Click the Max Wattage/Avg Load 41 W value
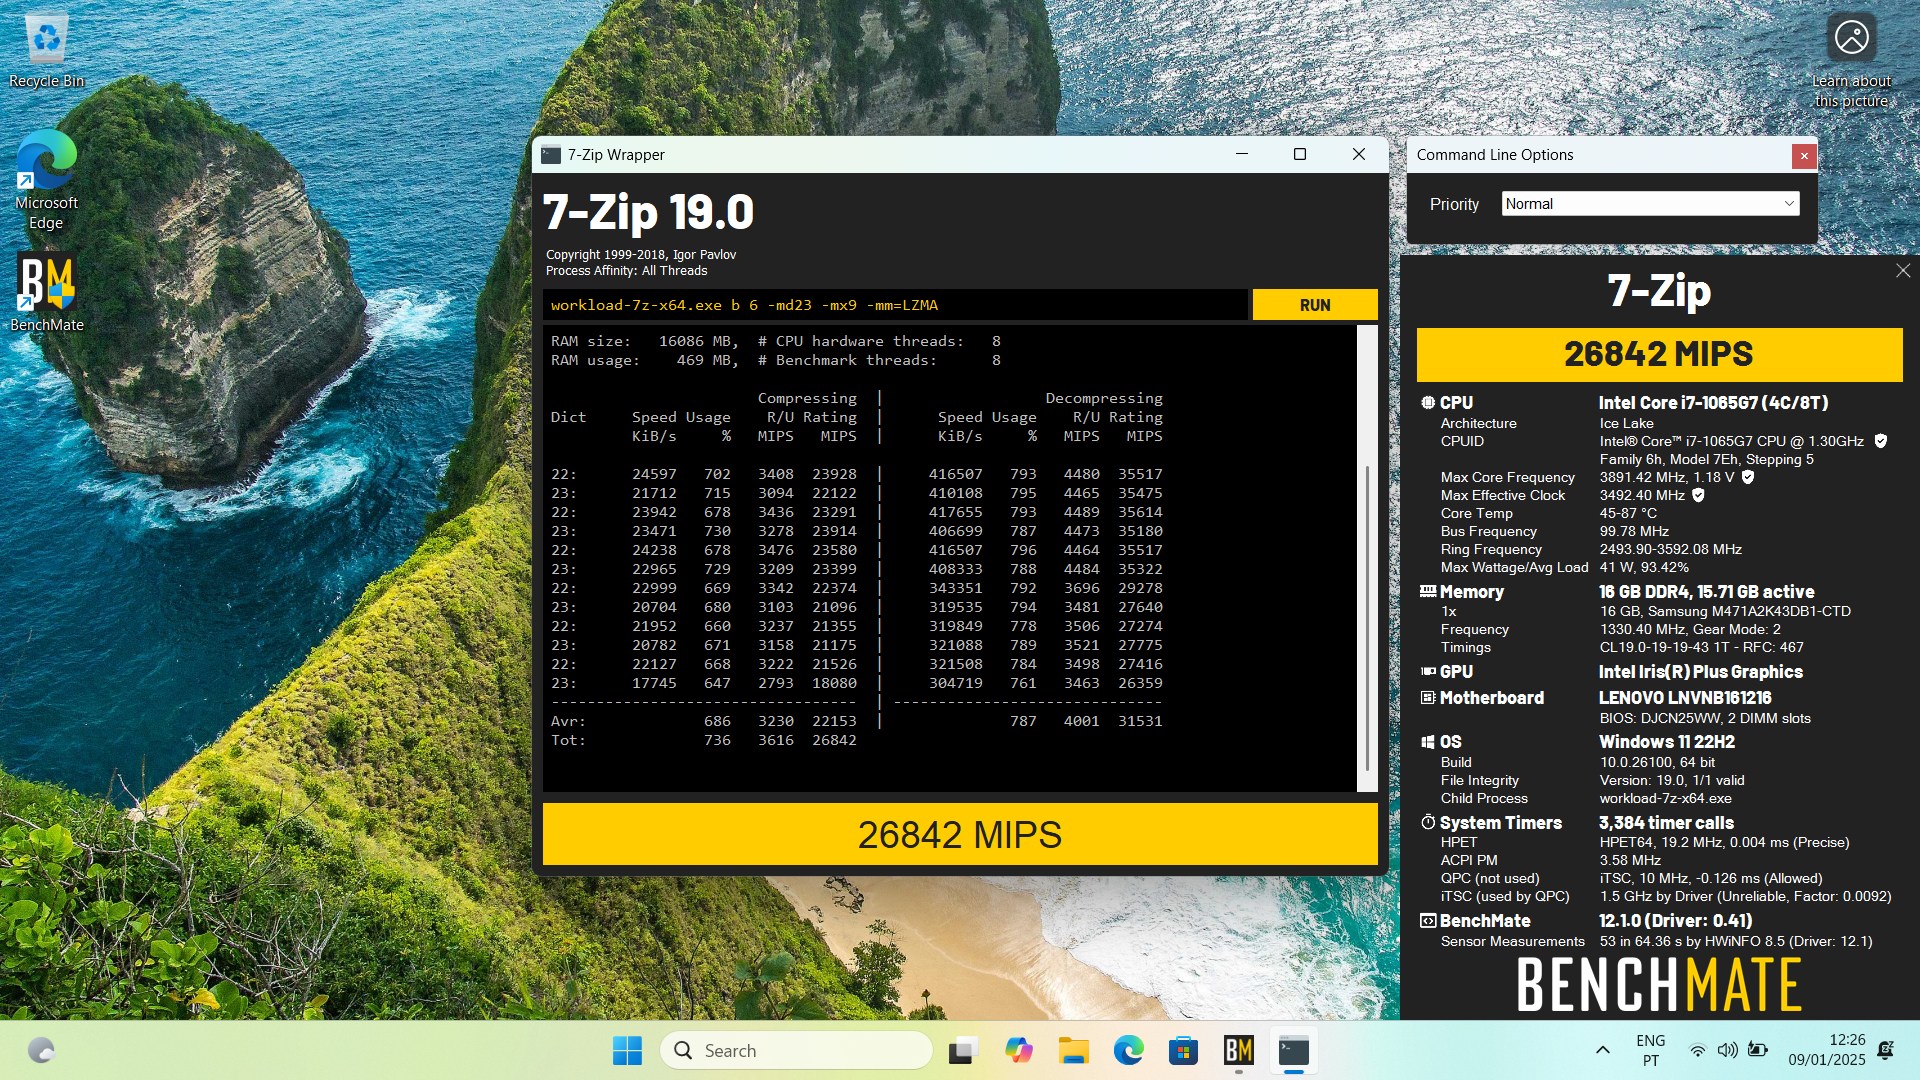The image size is (1920, 1080). (x=1644, y=567)
